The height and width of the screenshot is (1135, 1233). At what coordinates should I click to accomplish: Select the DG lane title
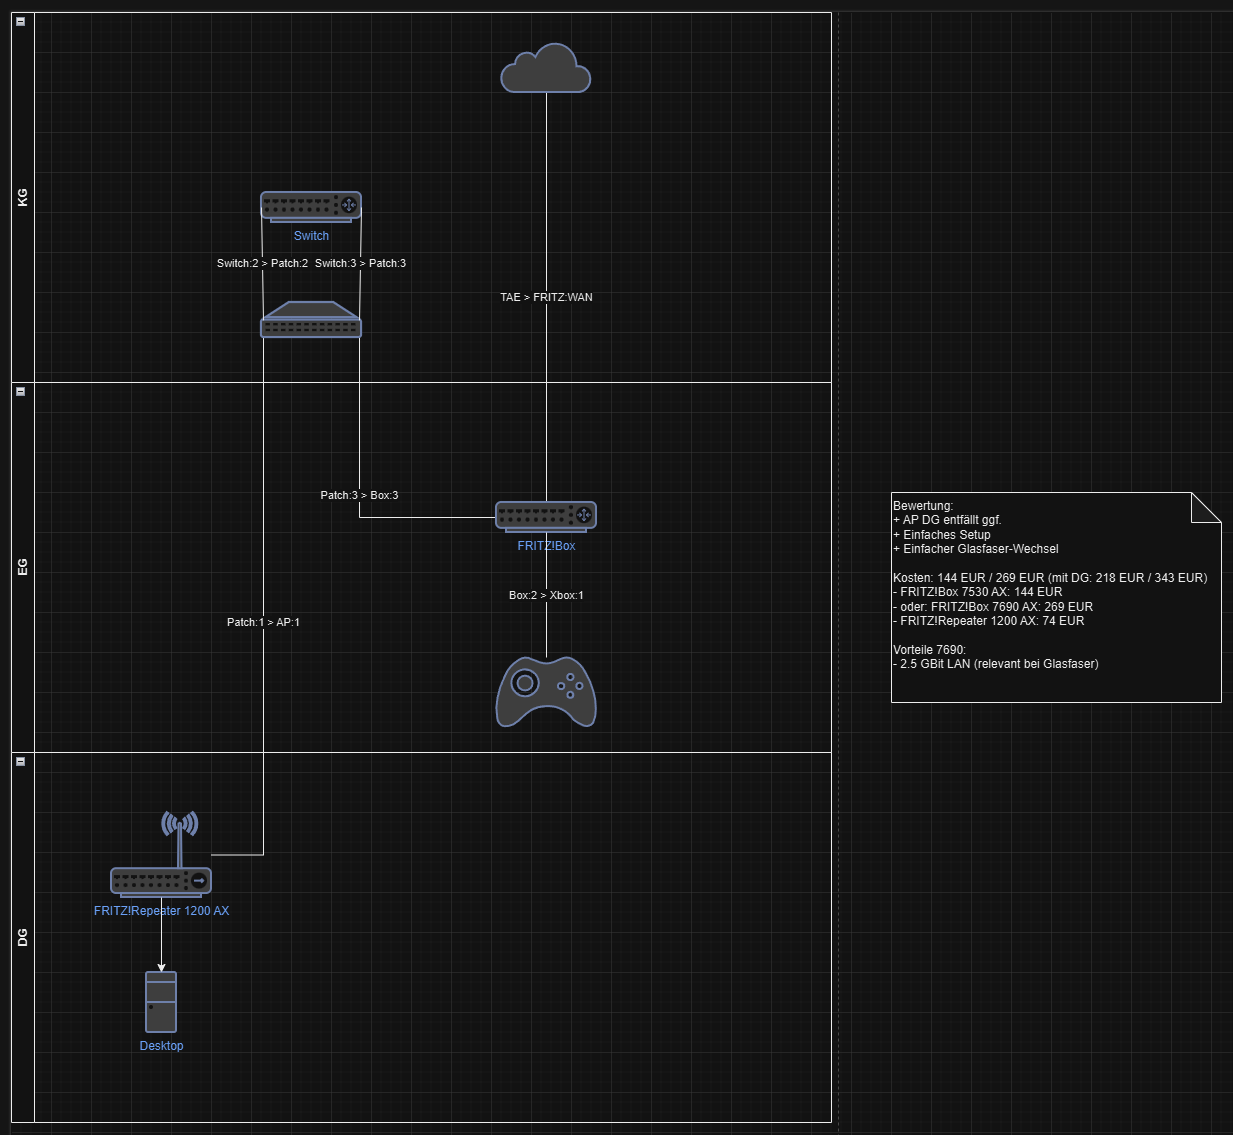(21, 938)
